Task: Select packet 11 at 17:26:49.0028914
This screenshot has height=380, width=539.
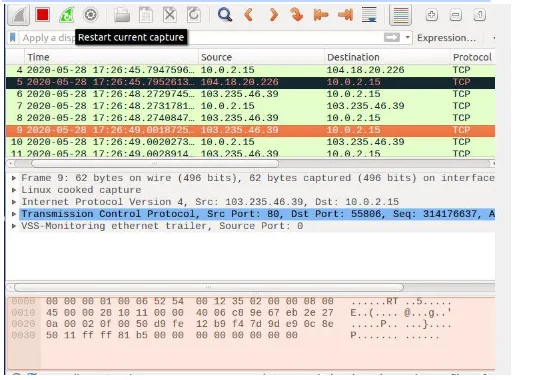Action: [x=250, y=153]
